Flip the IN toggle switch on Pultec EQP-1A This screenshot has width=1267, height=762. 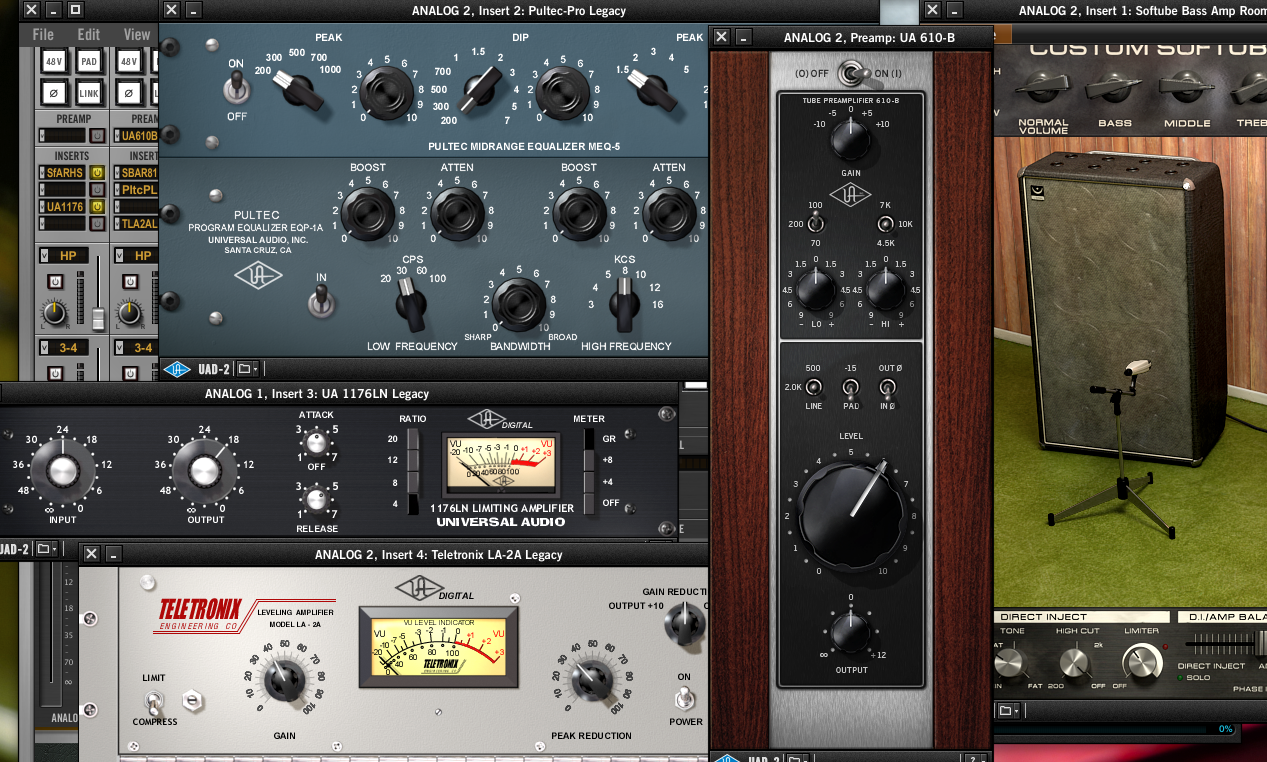click(x=320, y=300)
